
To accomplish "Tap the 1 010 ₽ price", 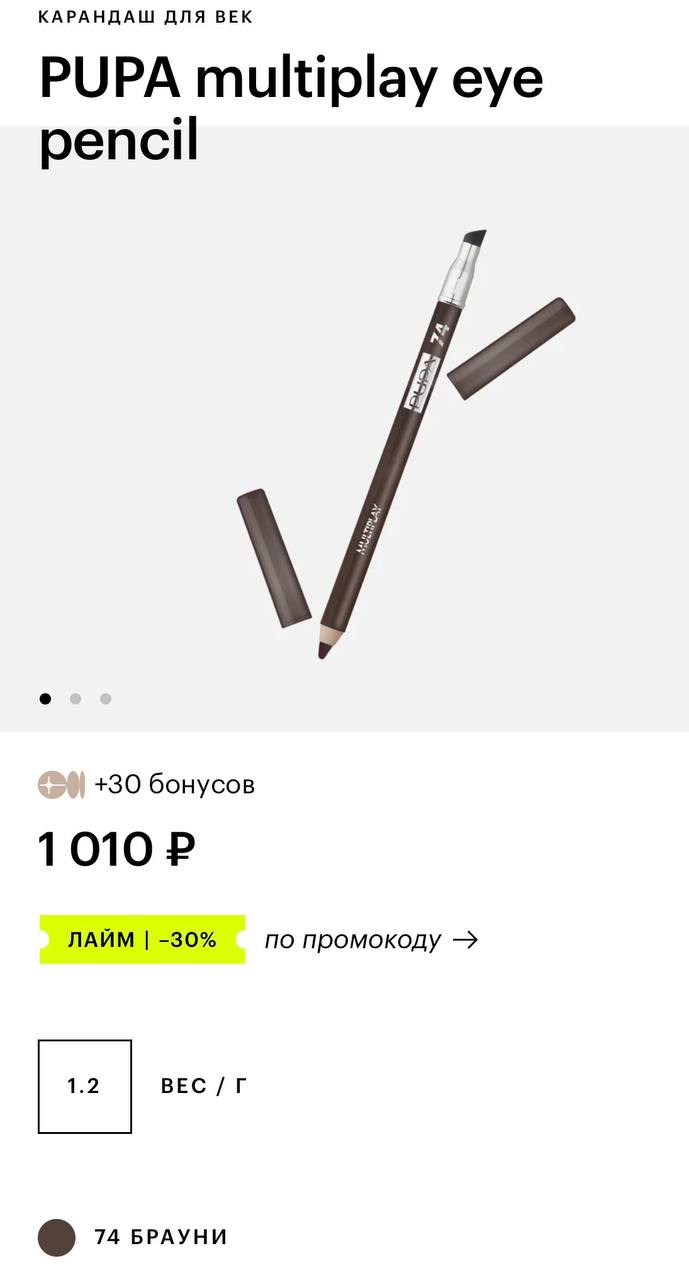I will [x=116, y=850].
